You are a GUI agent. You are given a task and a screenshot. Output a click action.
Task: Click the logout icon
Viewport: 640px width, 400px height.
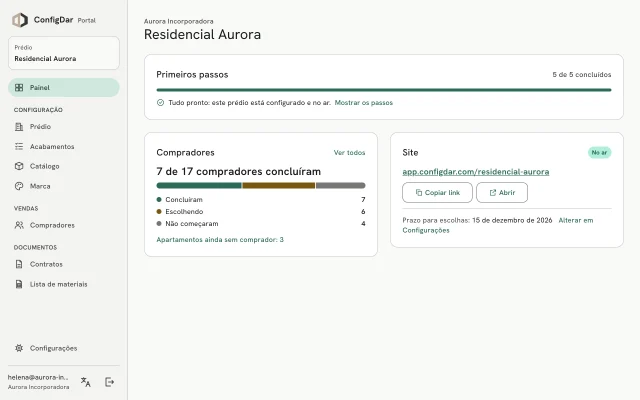click(109, 382)
